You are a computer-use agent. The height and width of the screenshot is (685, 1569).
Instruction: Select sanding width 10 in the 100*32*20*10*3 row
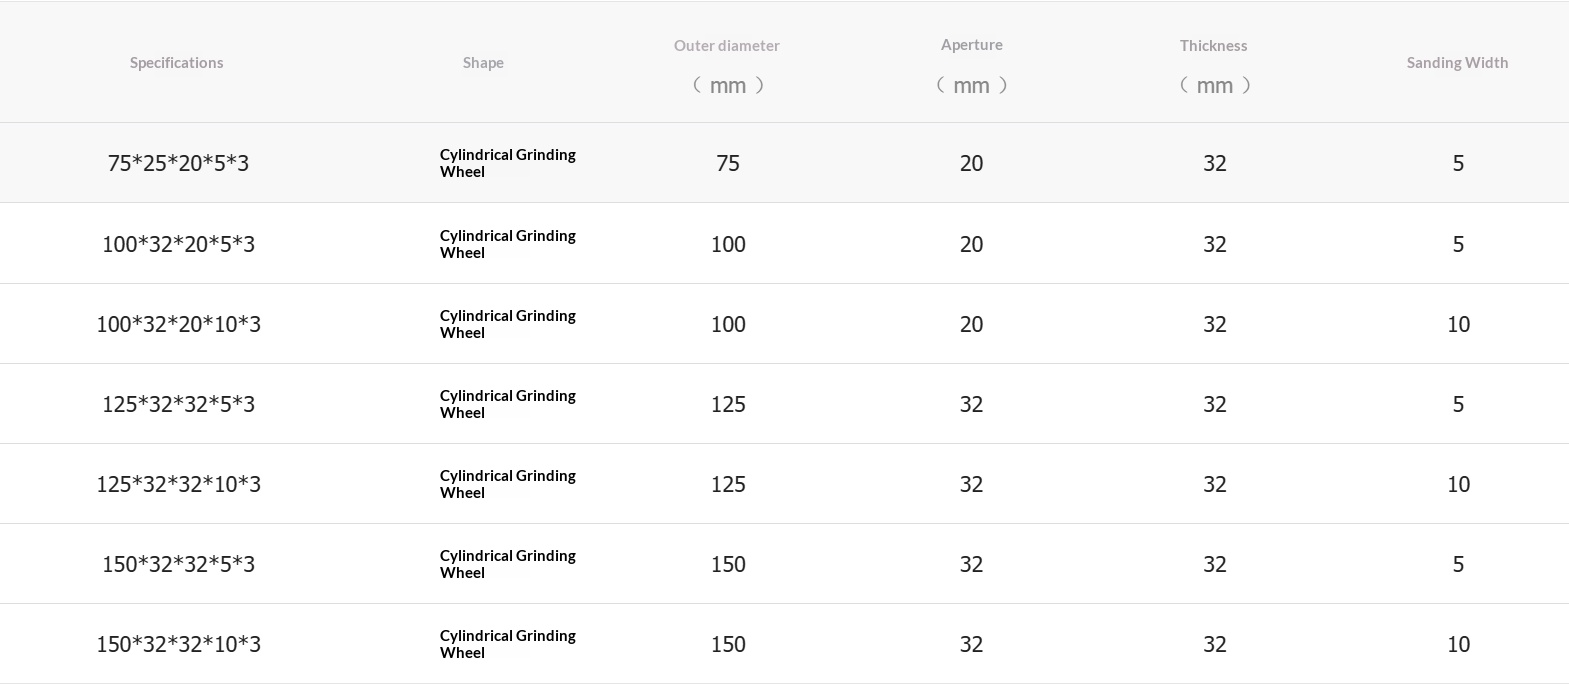[x=1458, y=324]
